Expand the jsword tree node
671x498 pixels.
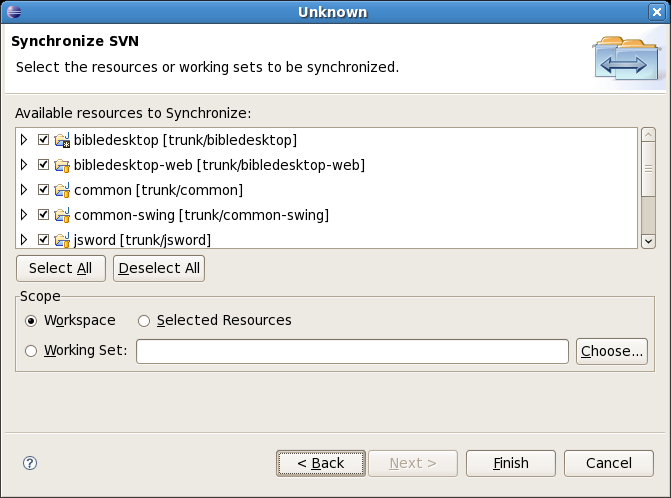point(24,239)
